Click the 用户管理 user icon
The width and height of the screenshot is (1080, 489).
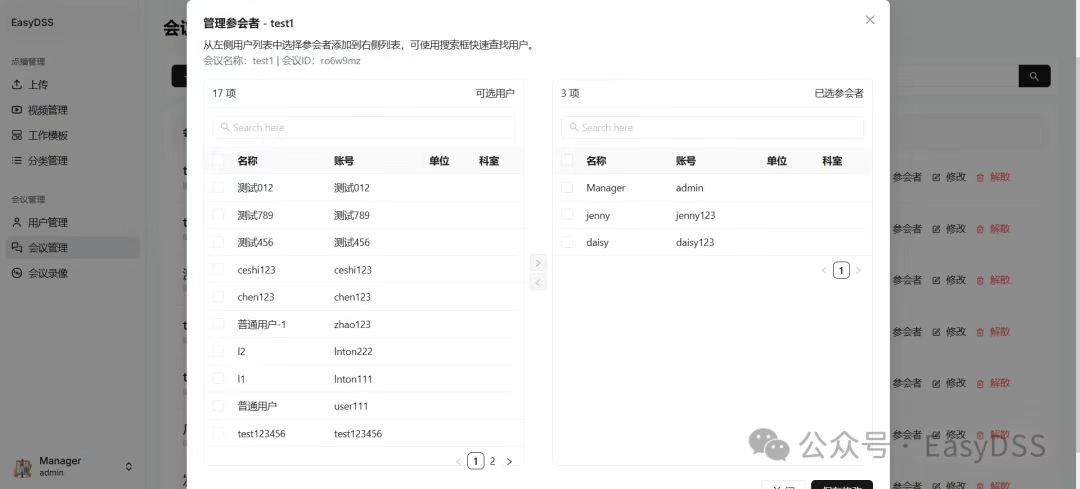17,222
